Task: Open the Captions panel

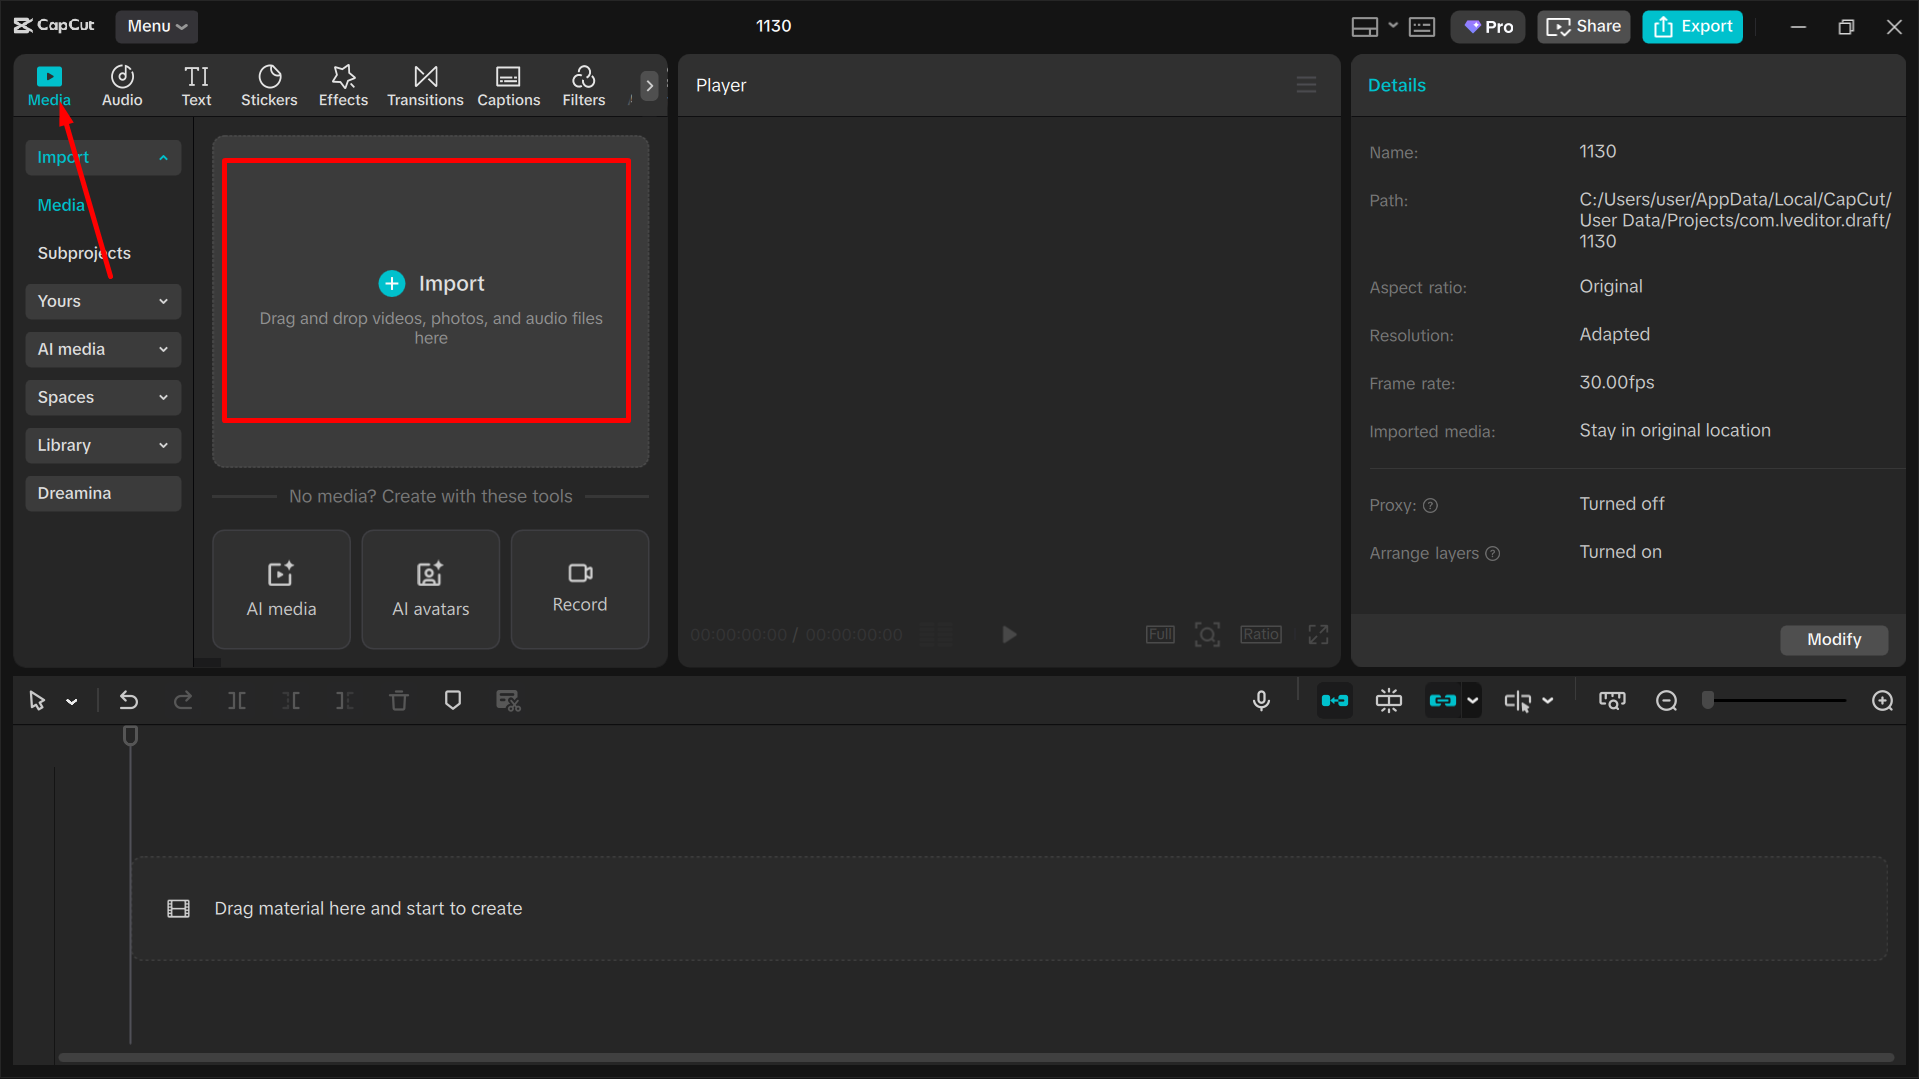Action: [508, 85]
